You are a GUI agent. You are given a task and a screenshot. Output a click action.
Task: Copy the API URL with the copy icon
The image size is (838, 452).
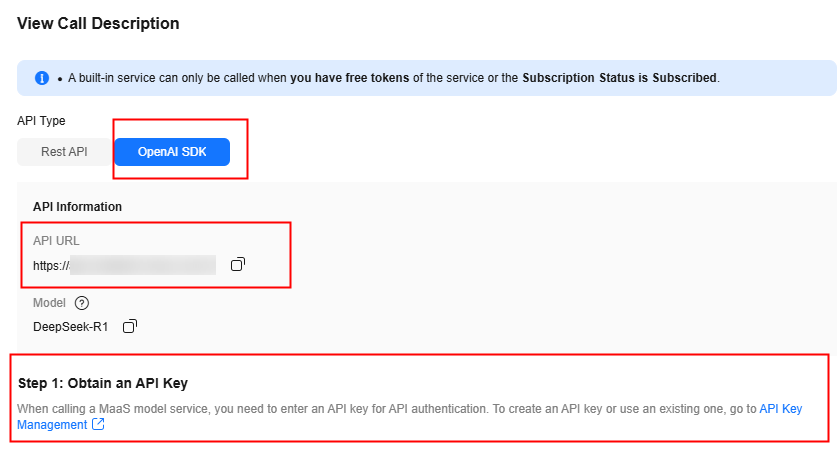pyautogui.click(x=238, y=264)
